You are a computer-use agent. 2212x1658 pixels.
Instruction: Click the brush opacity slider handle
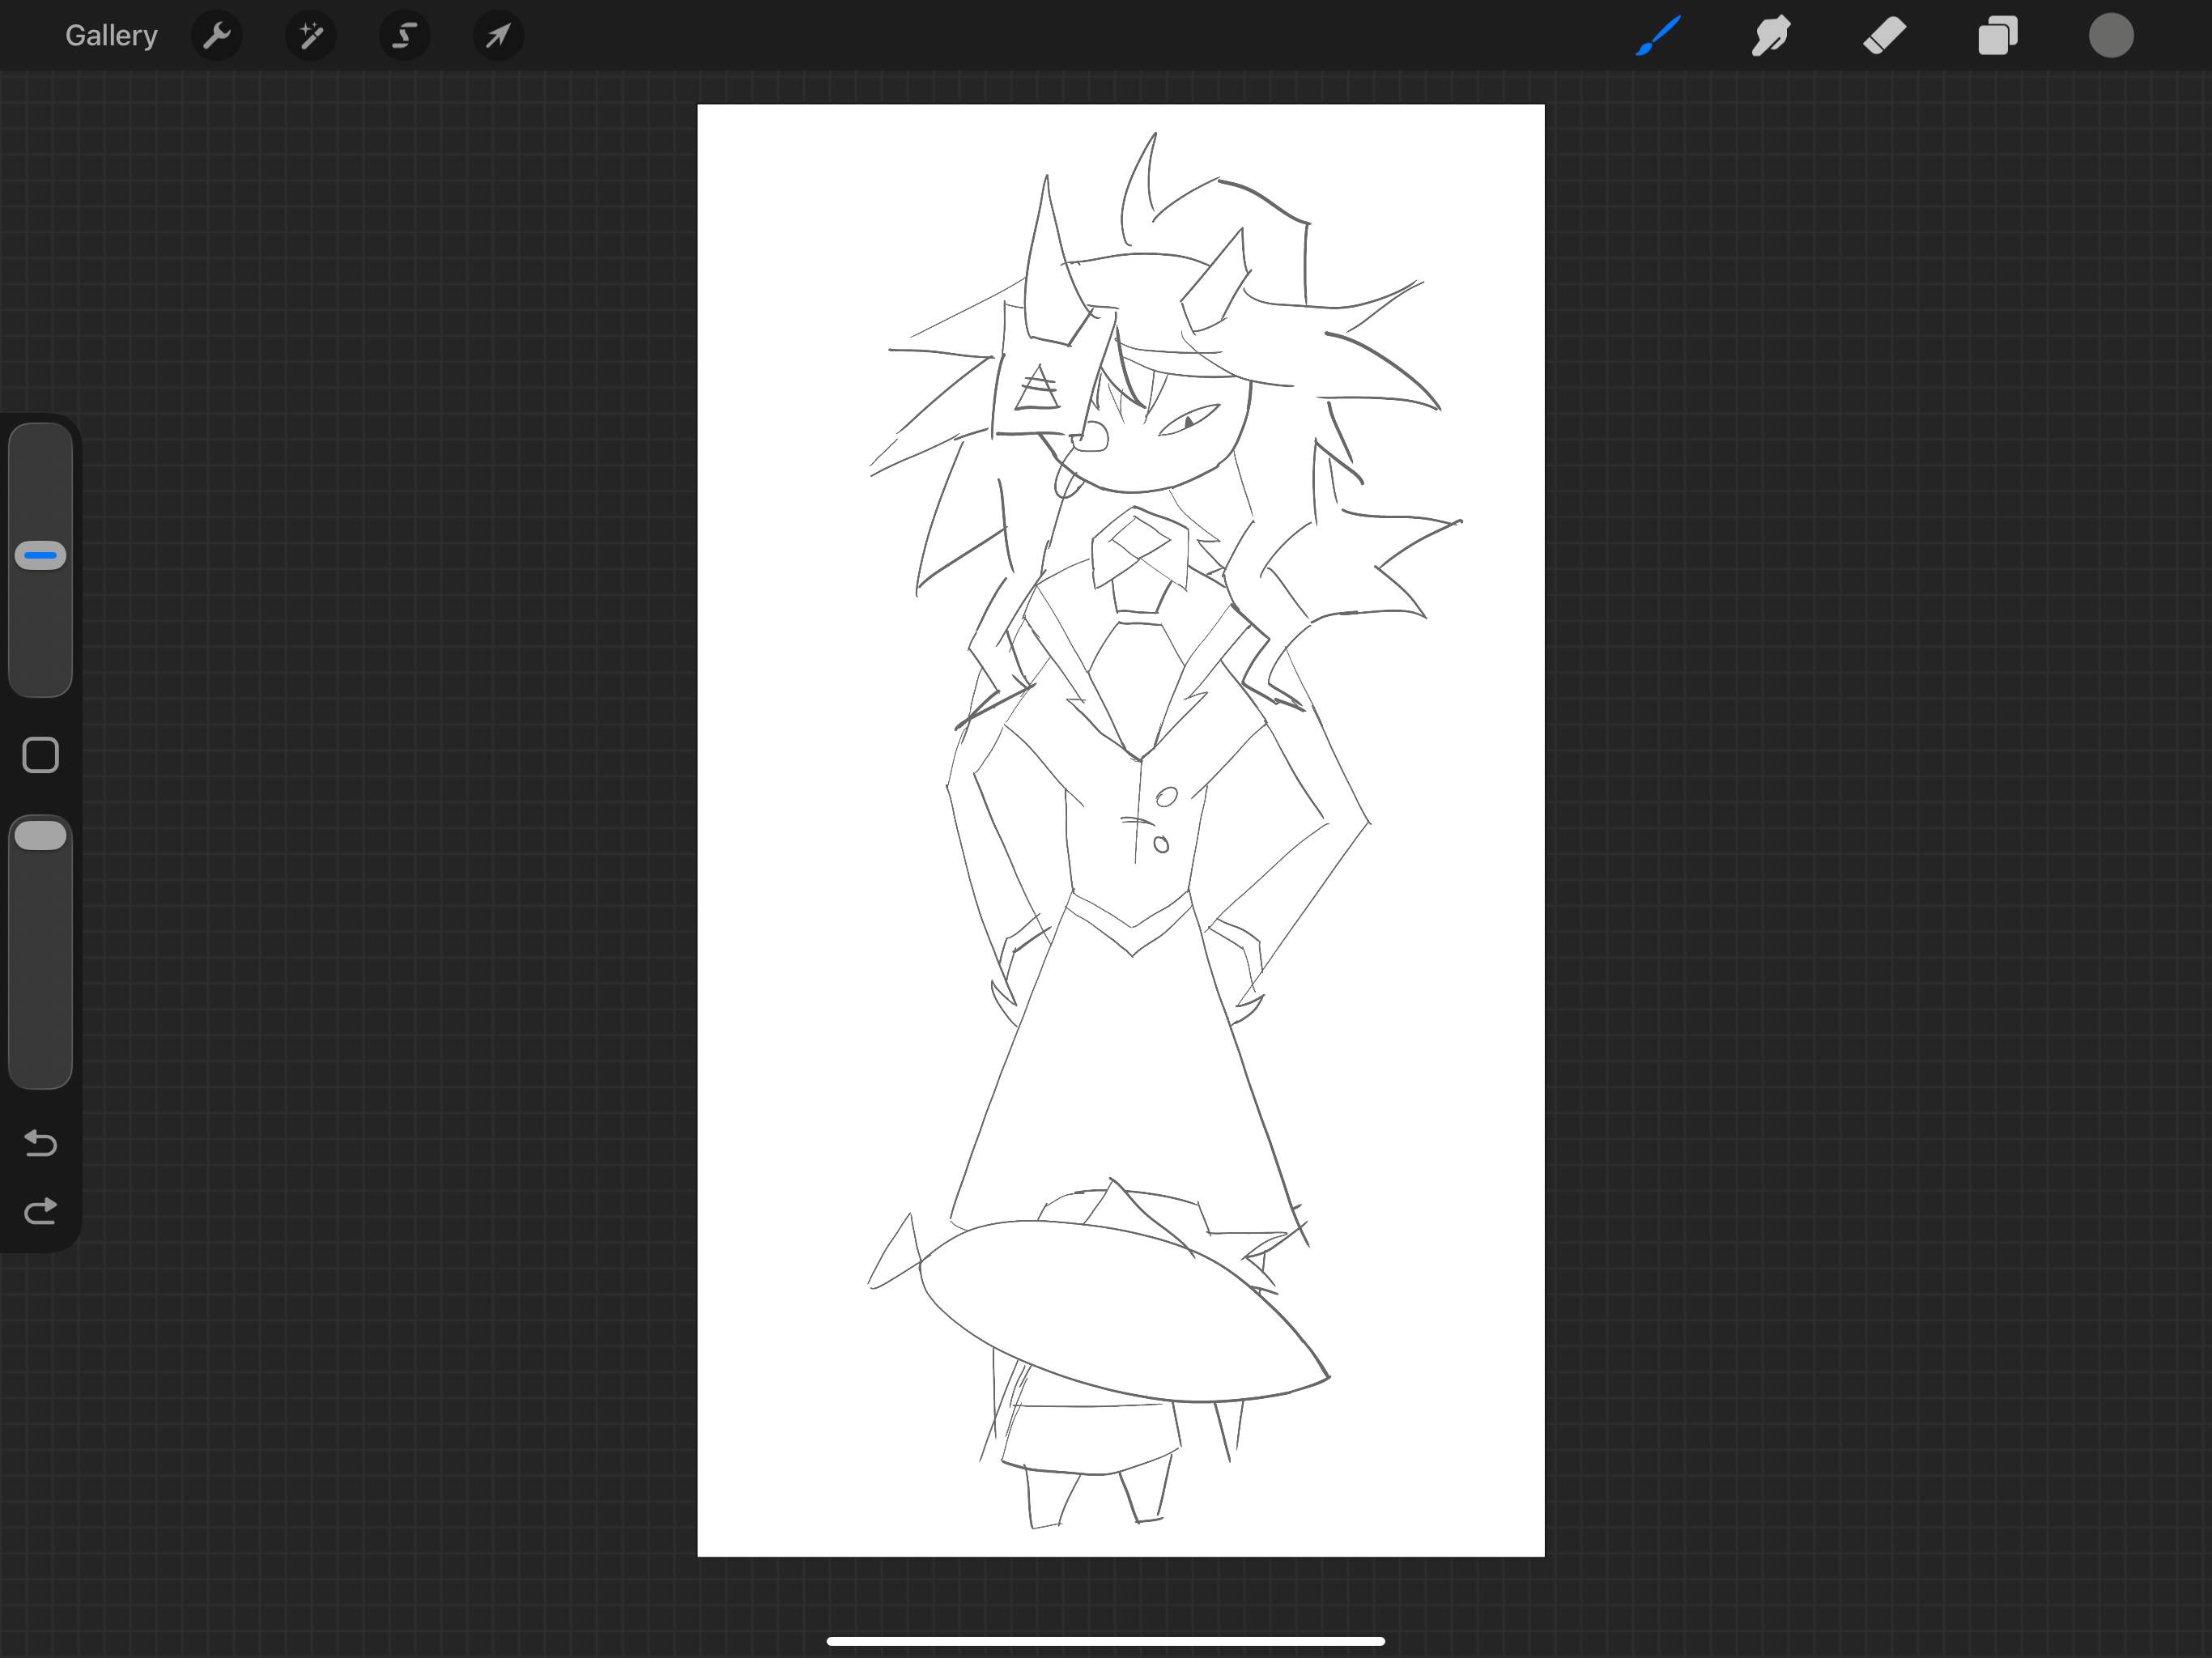[41, 836]
